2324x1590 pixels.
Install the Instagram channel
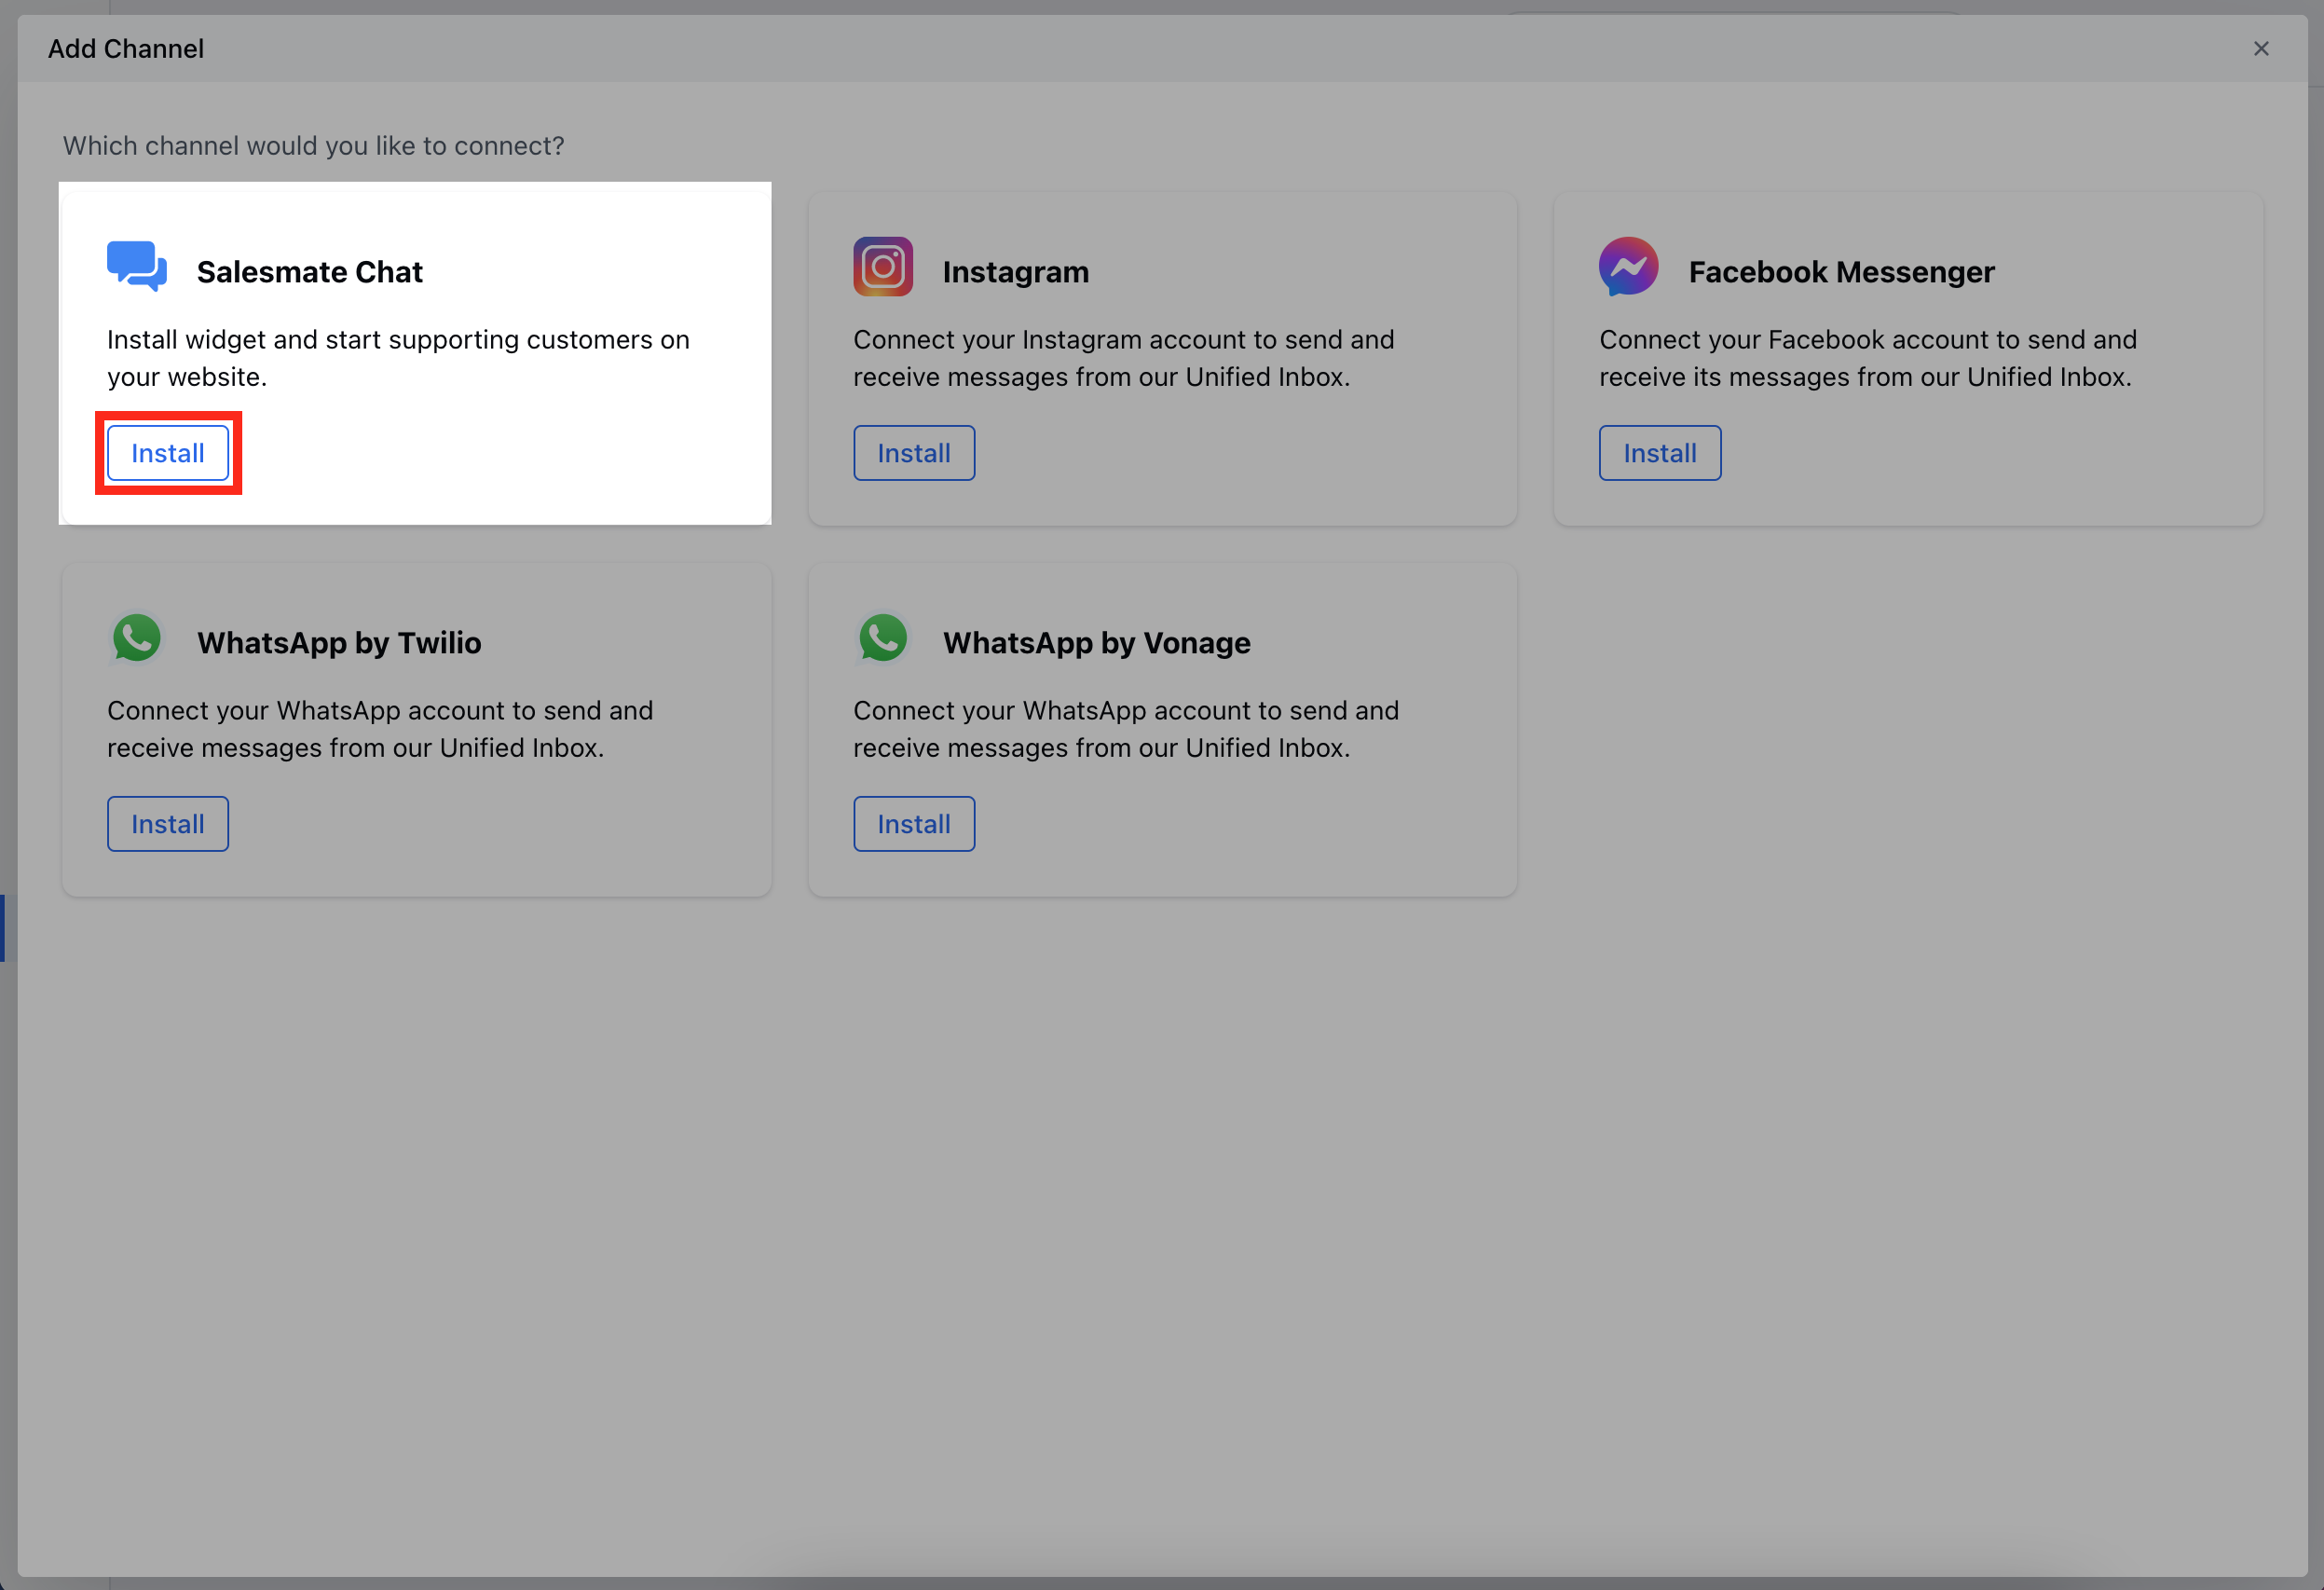[x=914, y=453]
